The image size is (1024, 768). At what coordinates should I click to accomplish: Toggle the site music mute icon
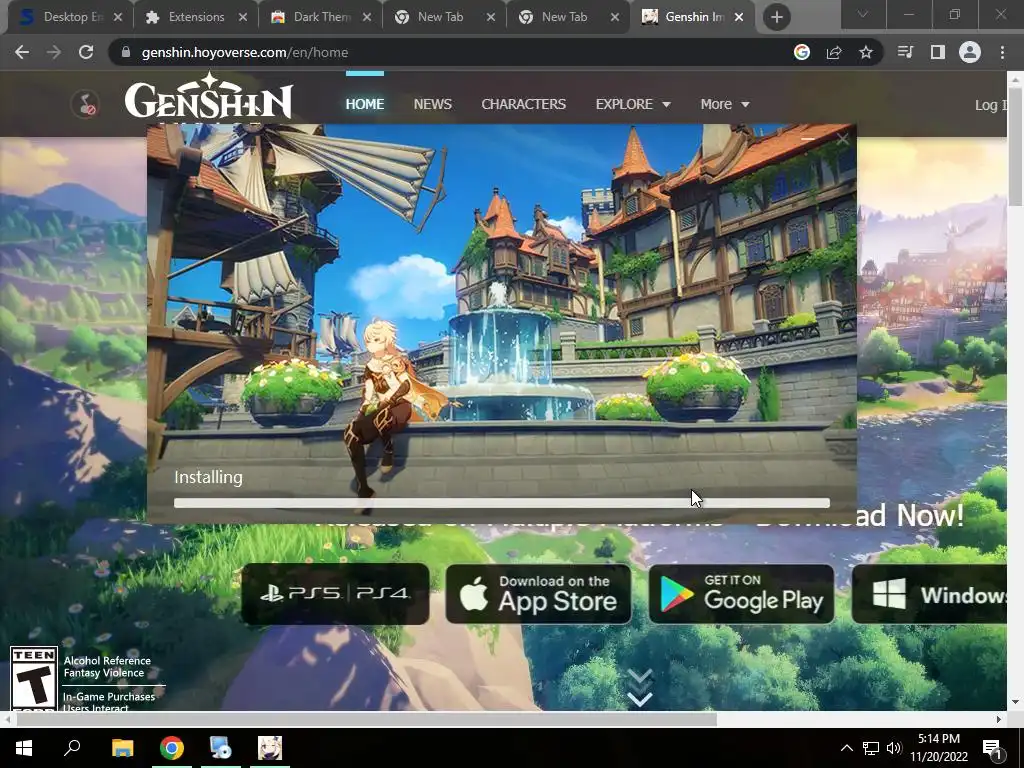85,104
